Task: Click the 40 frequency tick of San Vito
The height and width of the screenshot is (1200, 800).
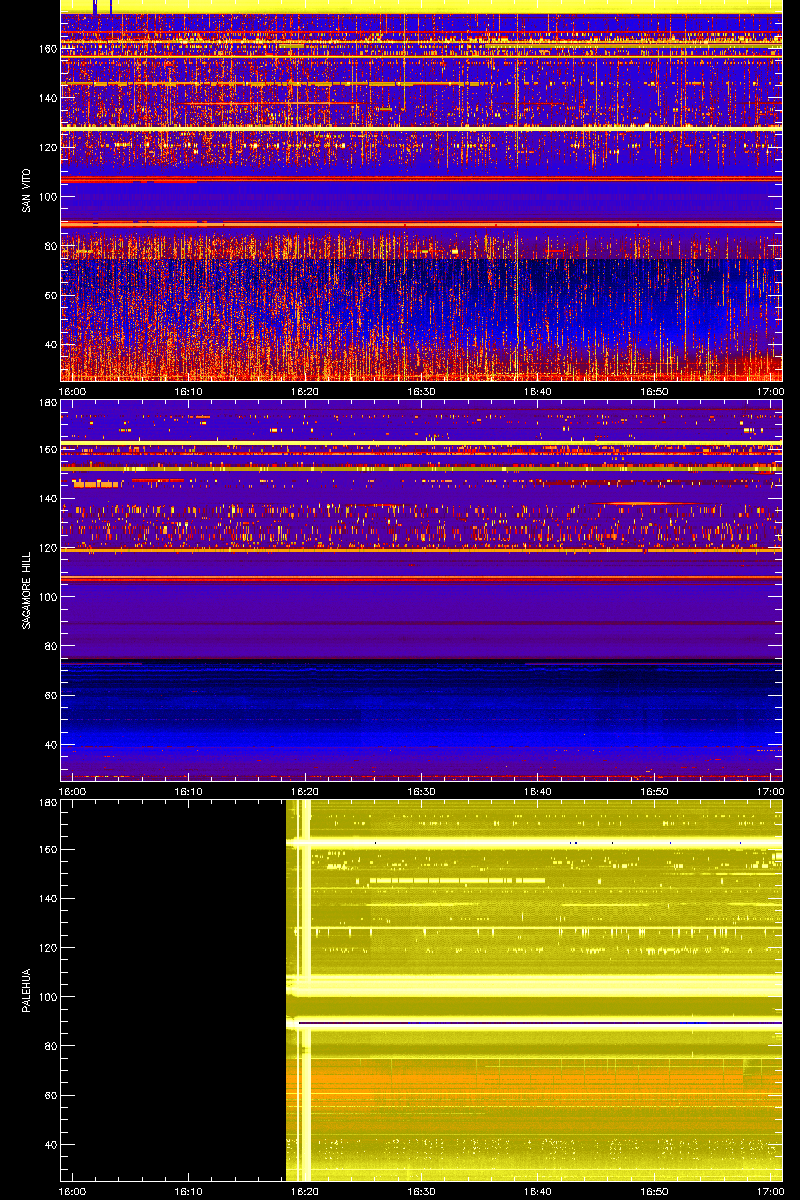Action: pos(50,344)
